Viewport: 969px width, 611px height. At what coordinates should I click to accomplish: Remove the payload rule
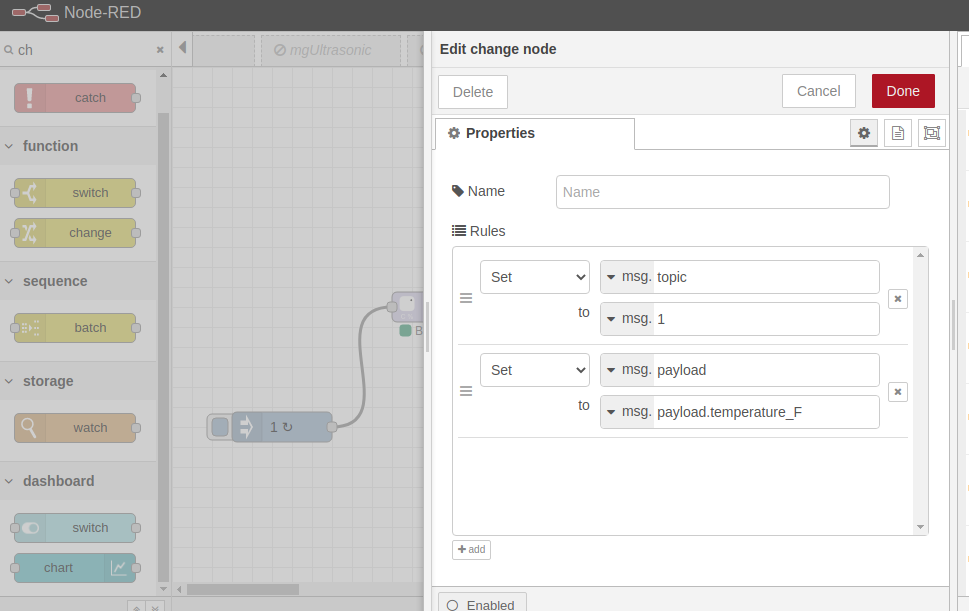[x=898, y=392]
